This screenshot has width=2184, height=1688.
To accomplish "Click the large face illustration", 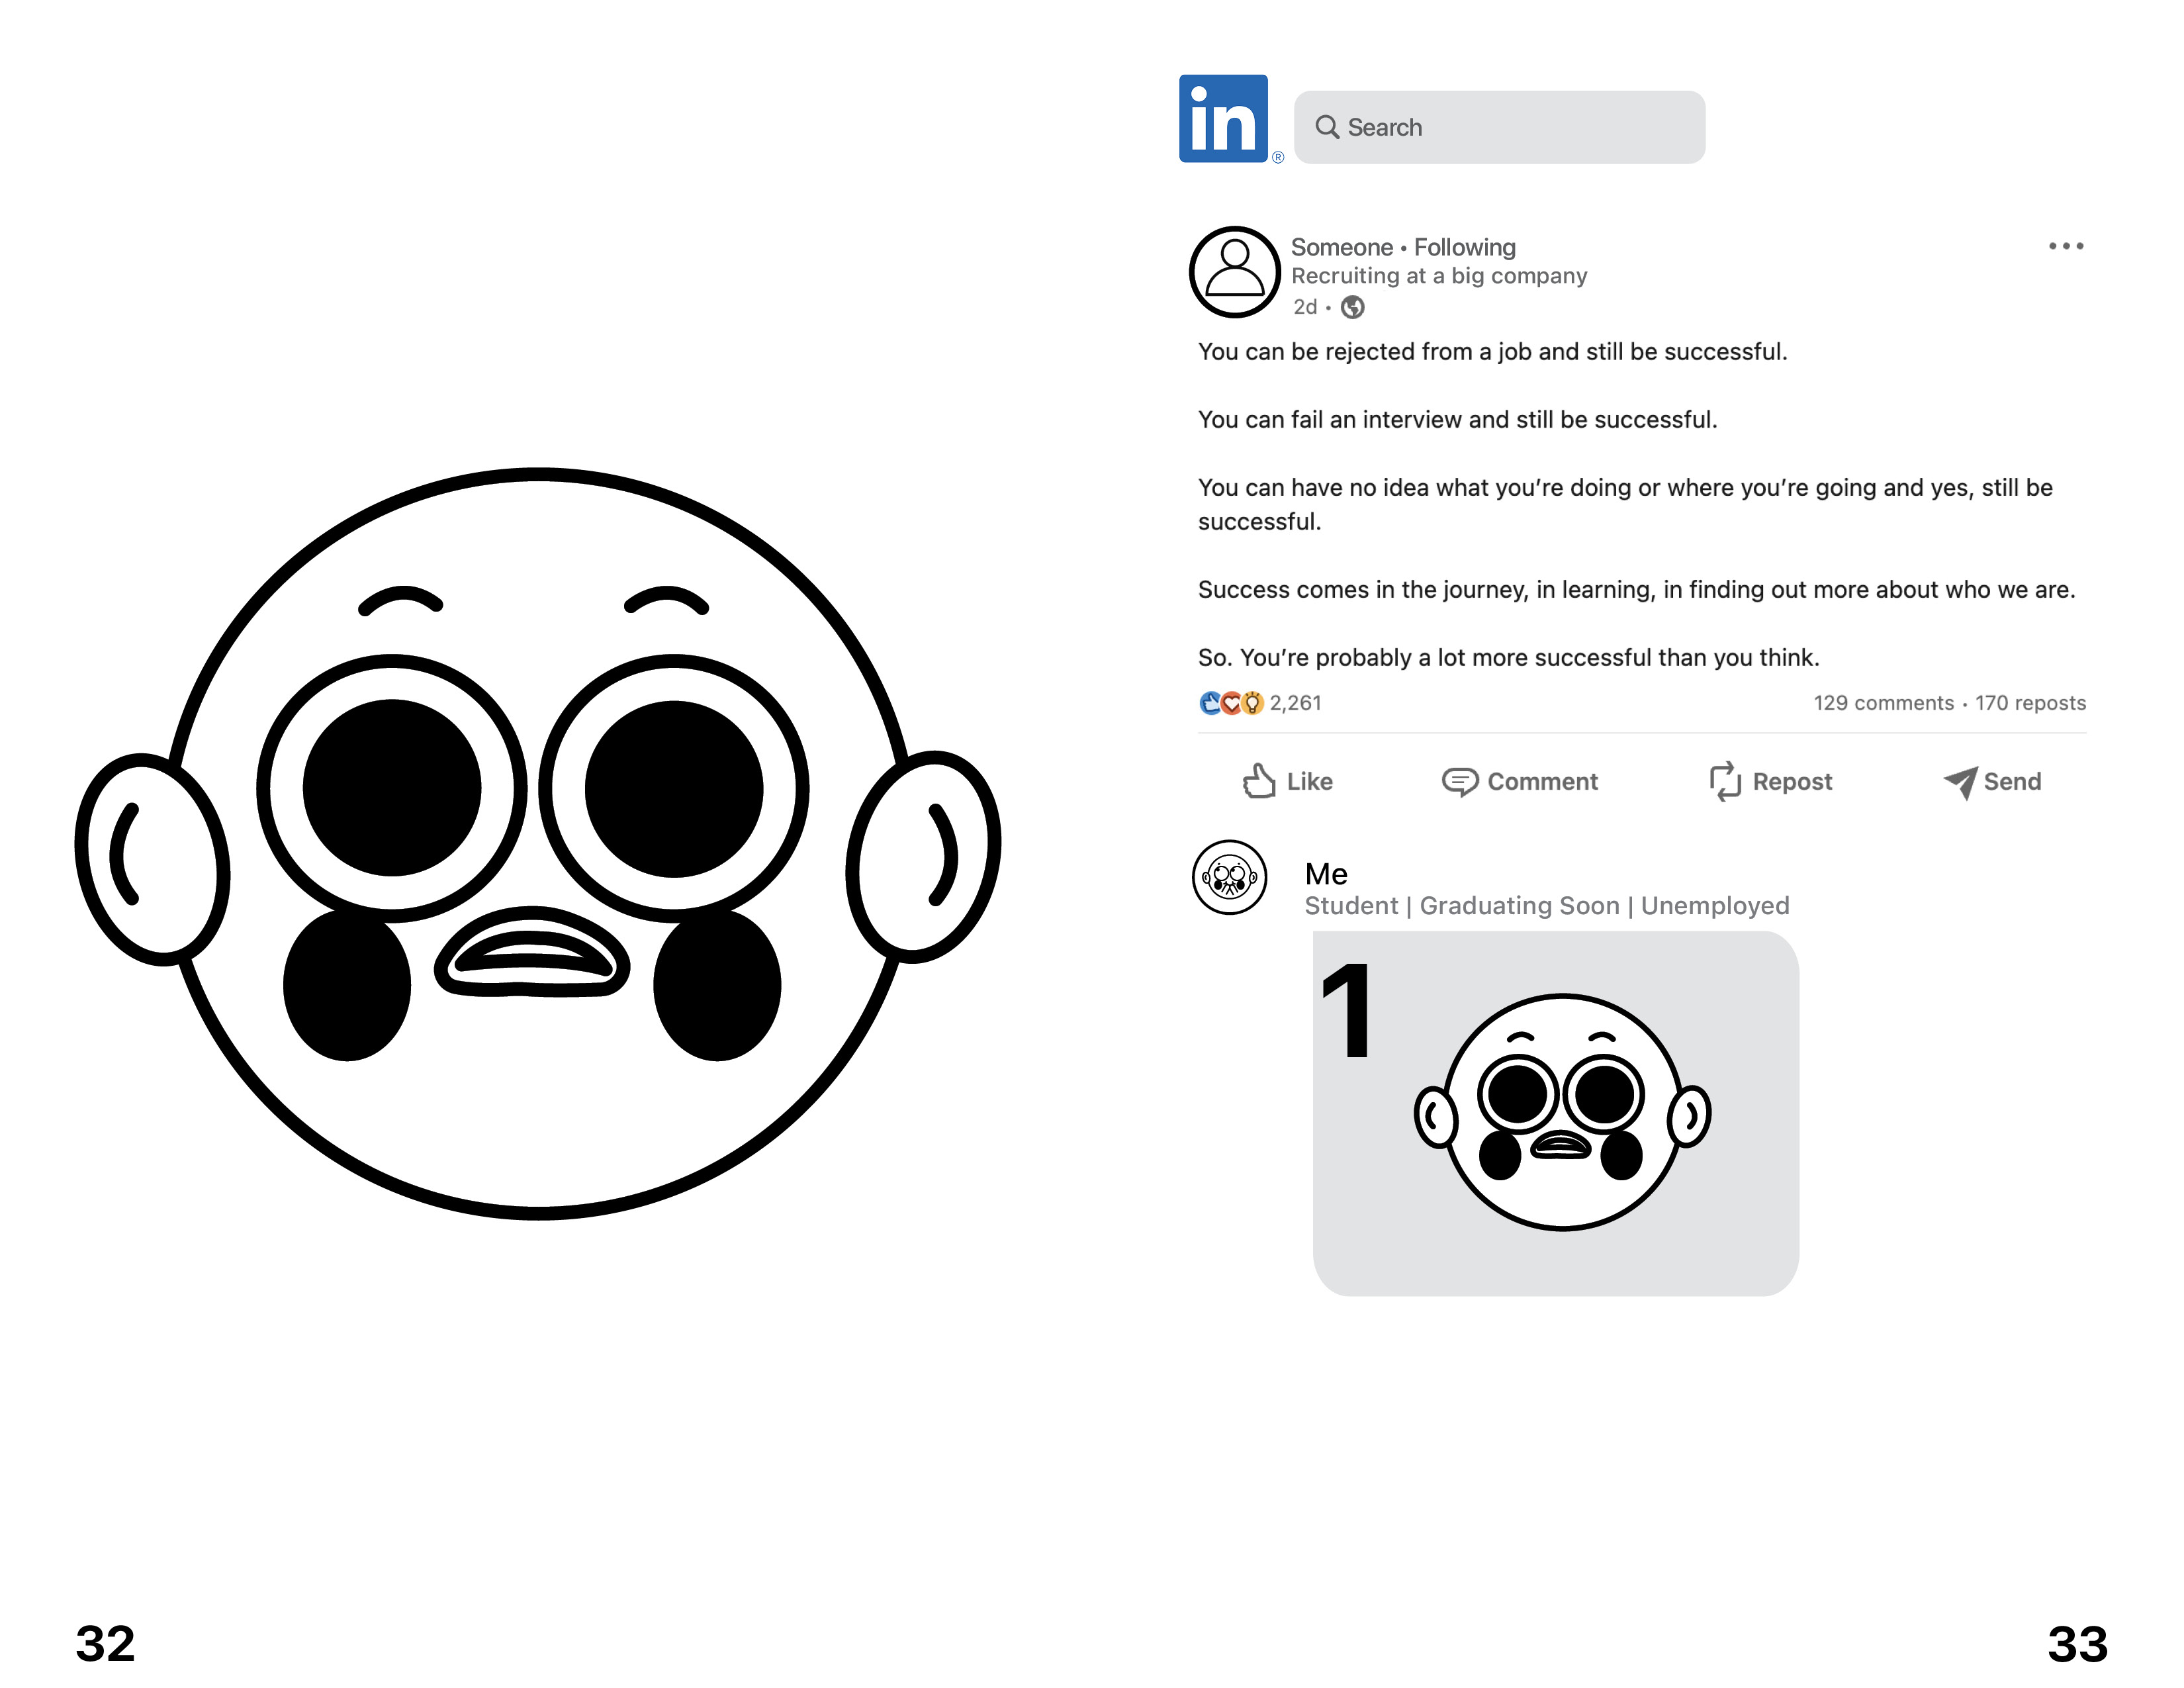I will click(x=538, y=843).
